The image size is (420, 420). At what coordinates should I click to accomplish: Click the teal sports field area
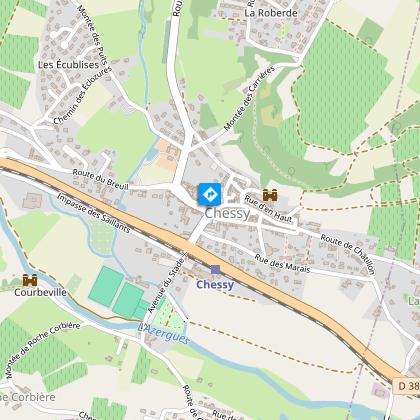(x=119, y=293)
